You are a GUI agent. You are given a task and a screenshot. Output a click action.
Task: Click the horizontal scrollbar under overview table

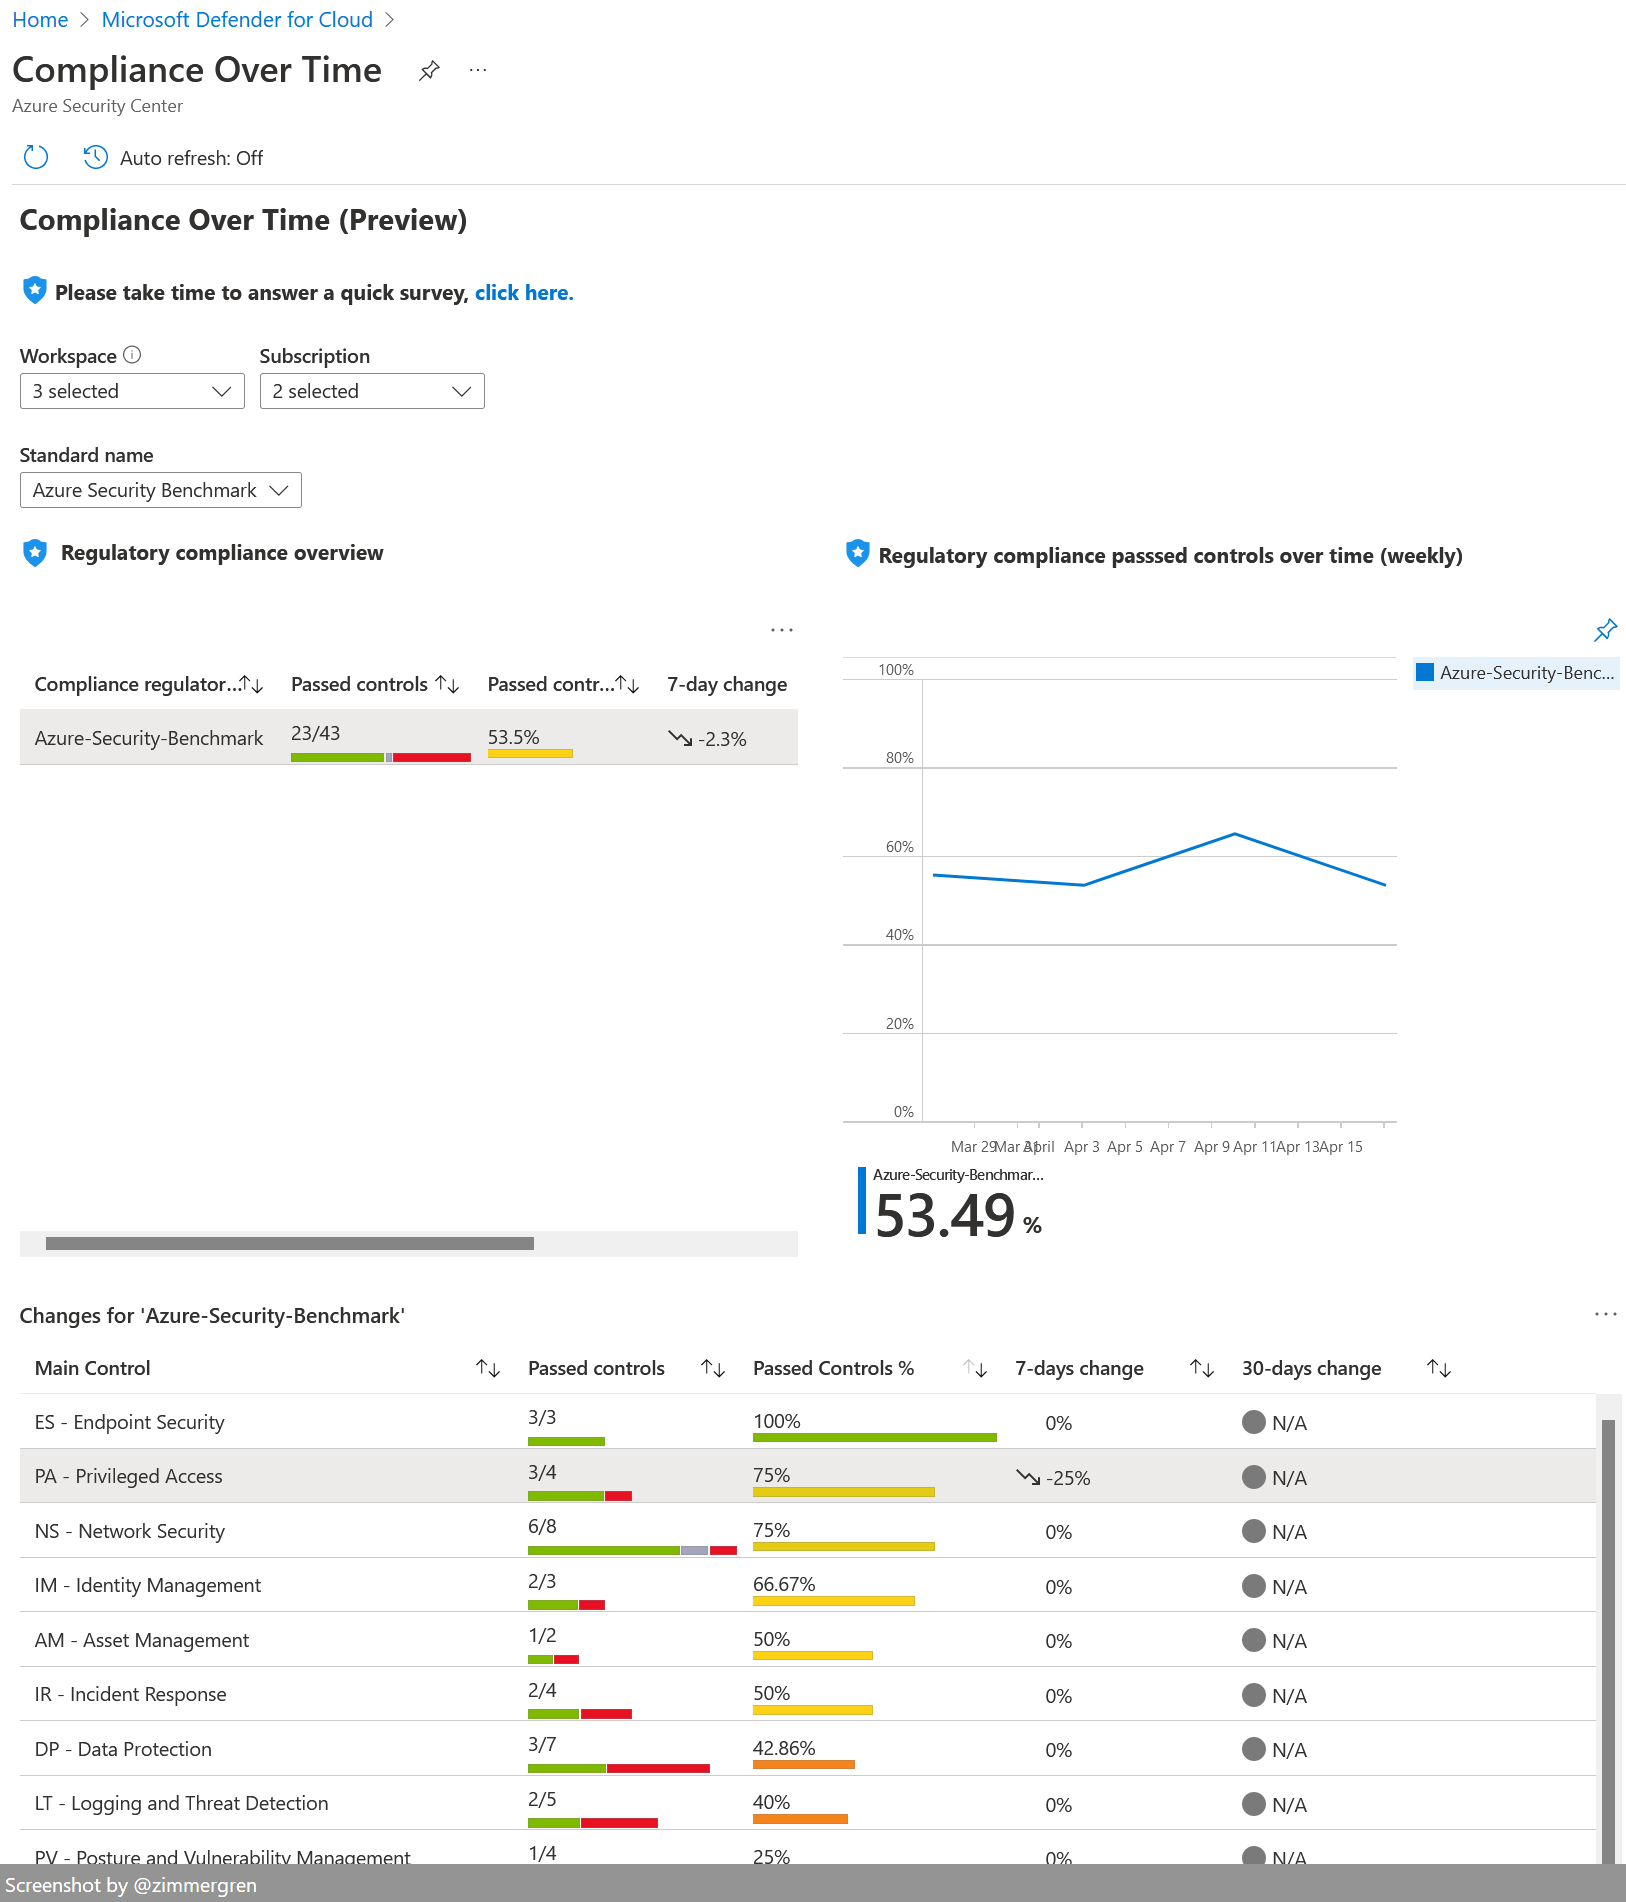point(290,1244)
